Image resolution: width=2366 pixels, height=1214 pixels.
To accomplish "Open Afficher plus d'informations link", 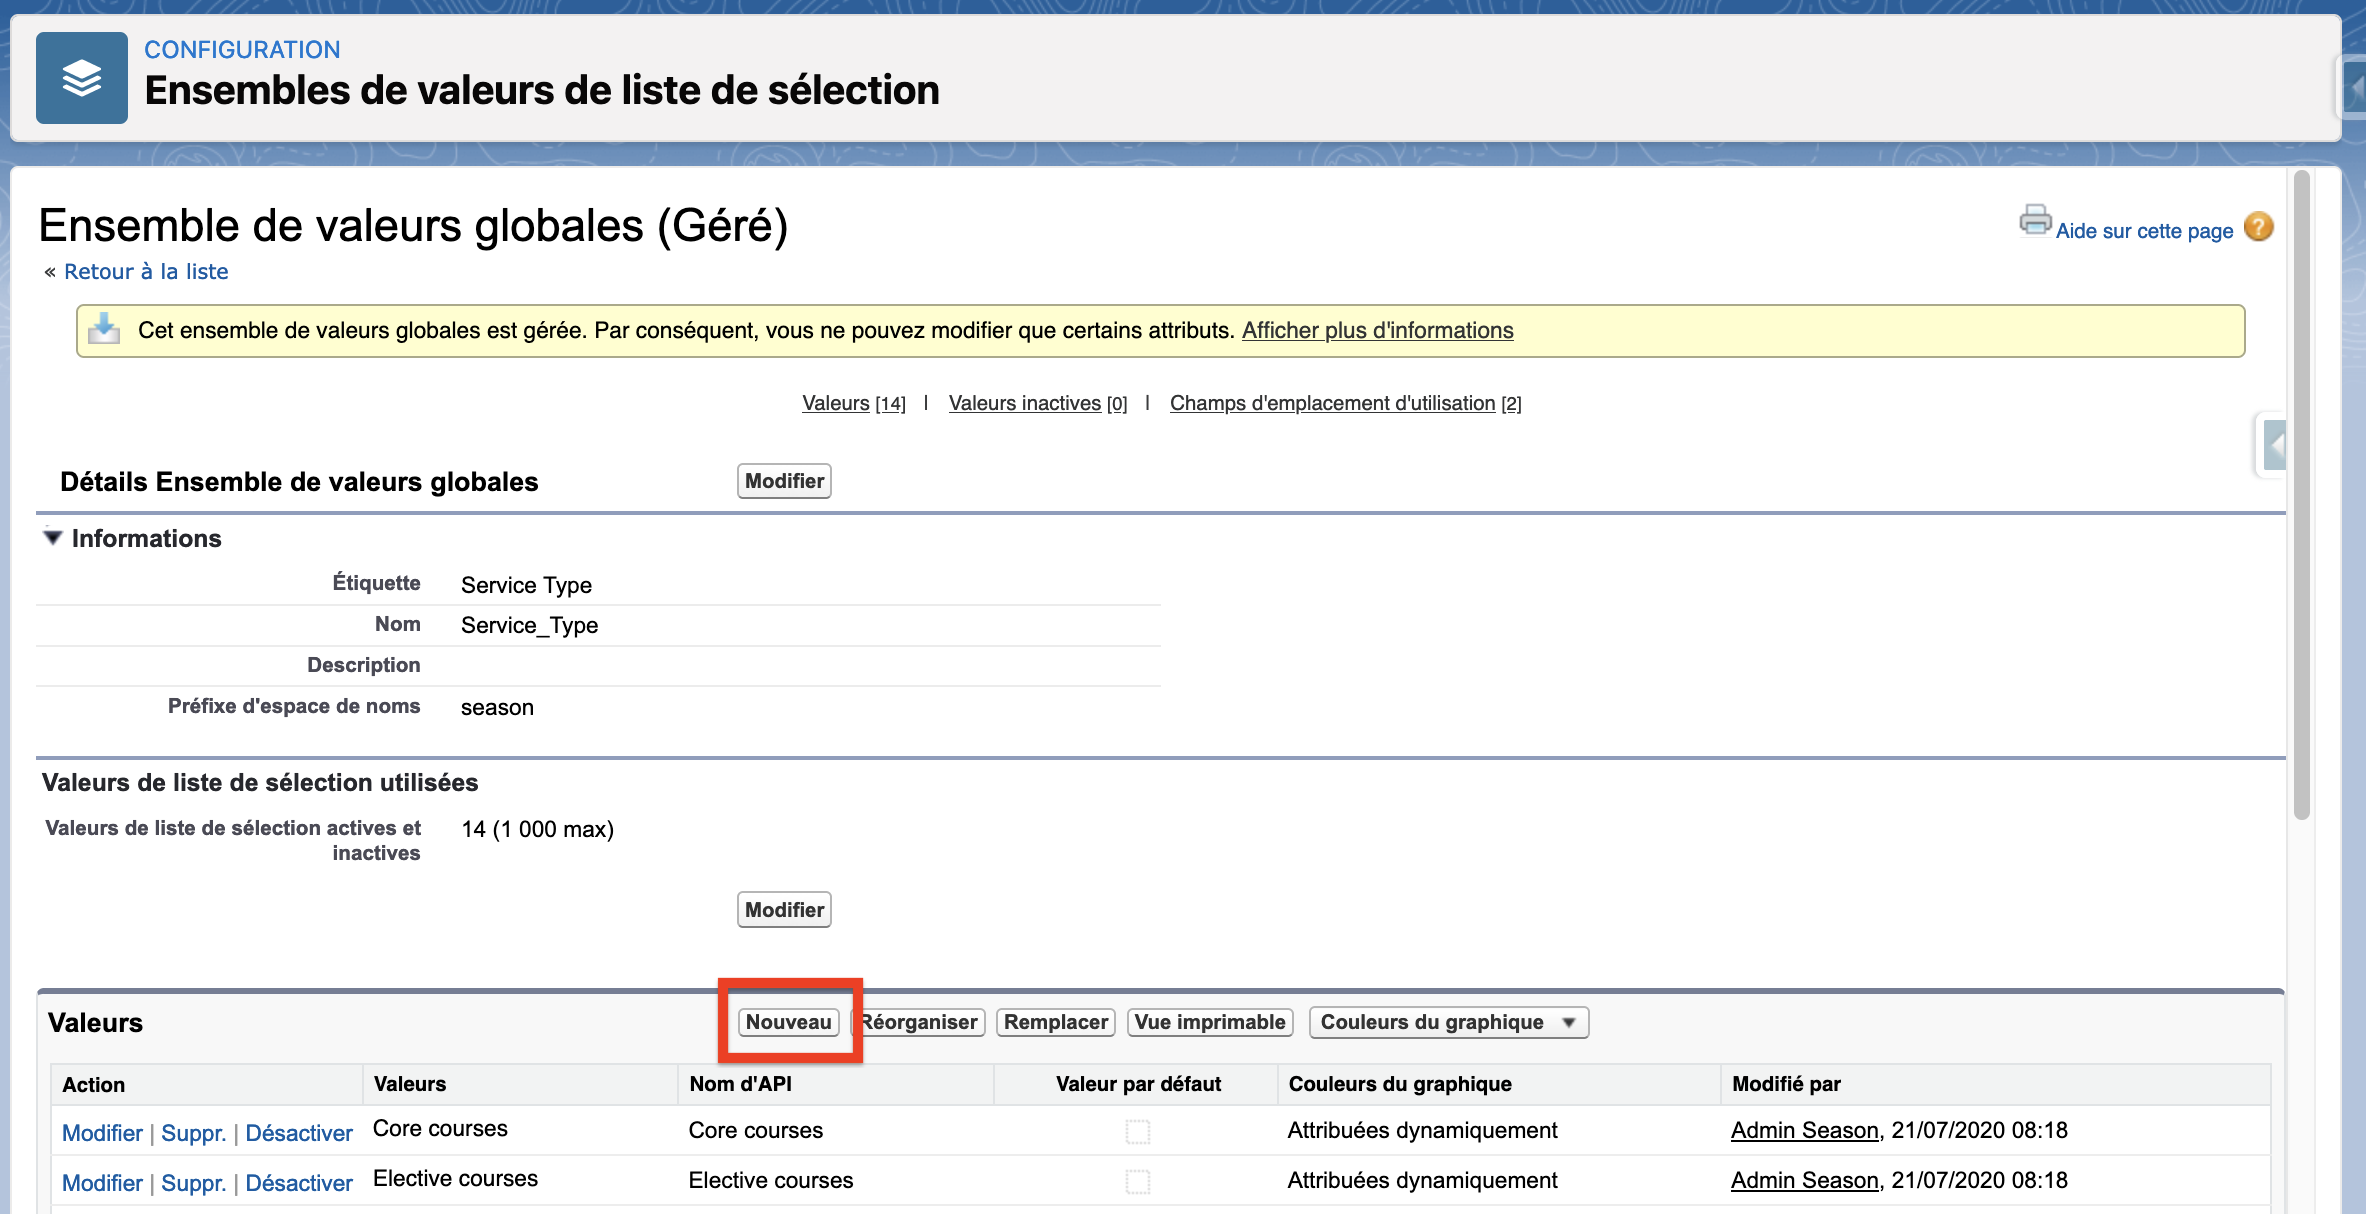I will click(1377, 330).
